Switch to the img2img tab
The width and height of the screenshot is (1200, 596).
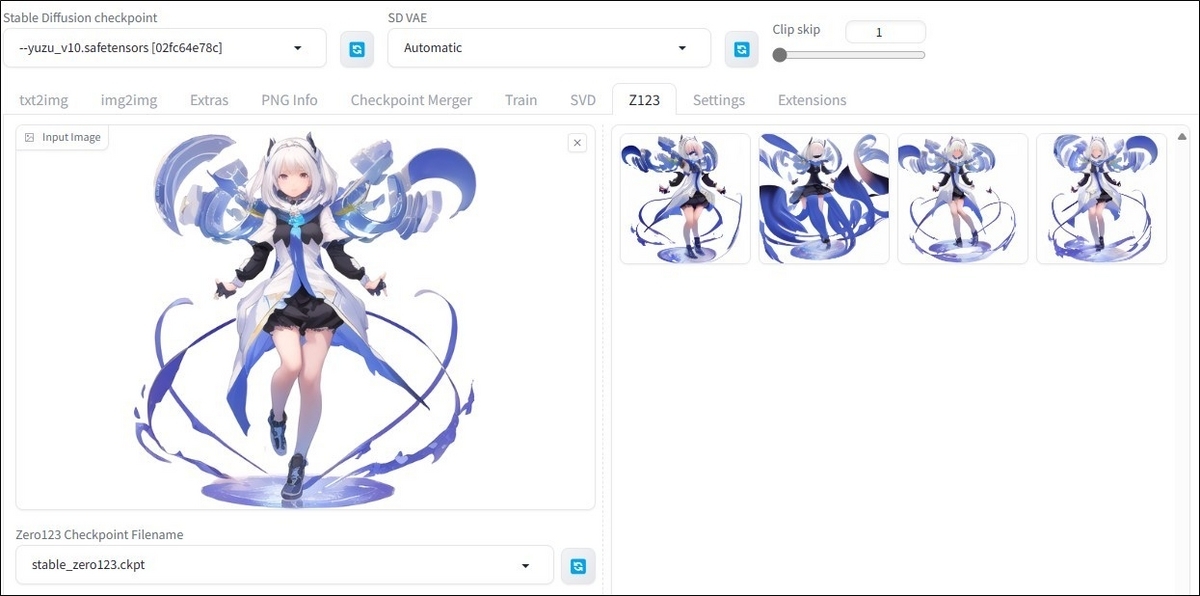click(x=129, y=100)
